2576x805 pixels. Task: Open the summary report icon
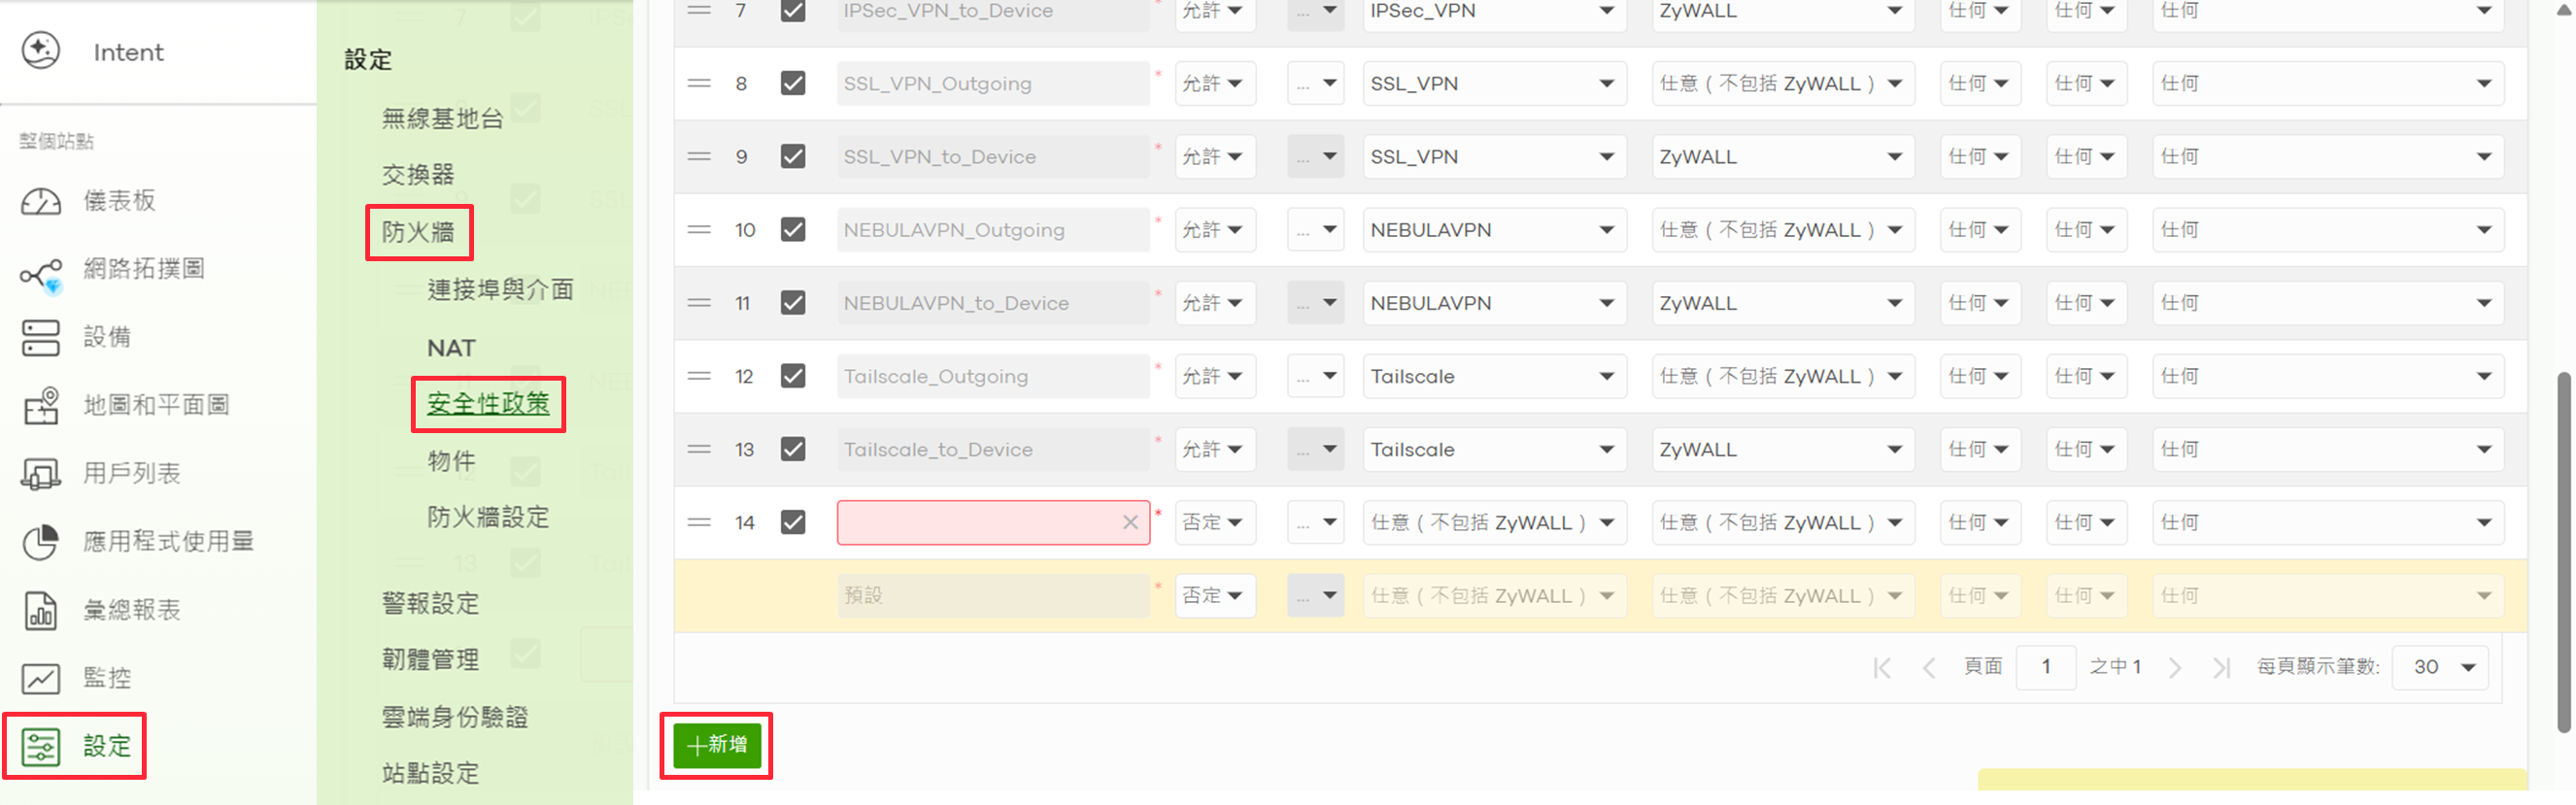41,610
